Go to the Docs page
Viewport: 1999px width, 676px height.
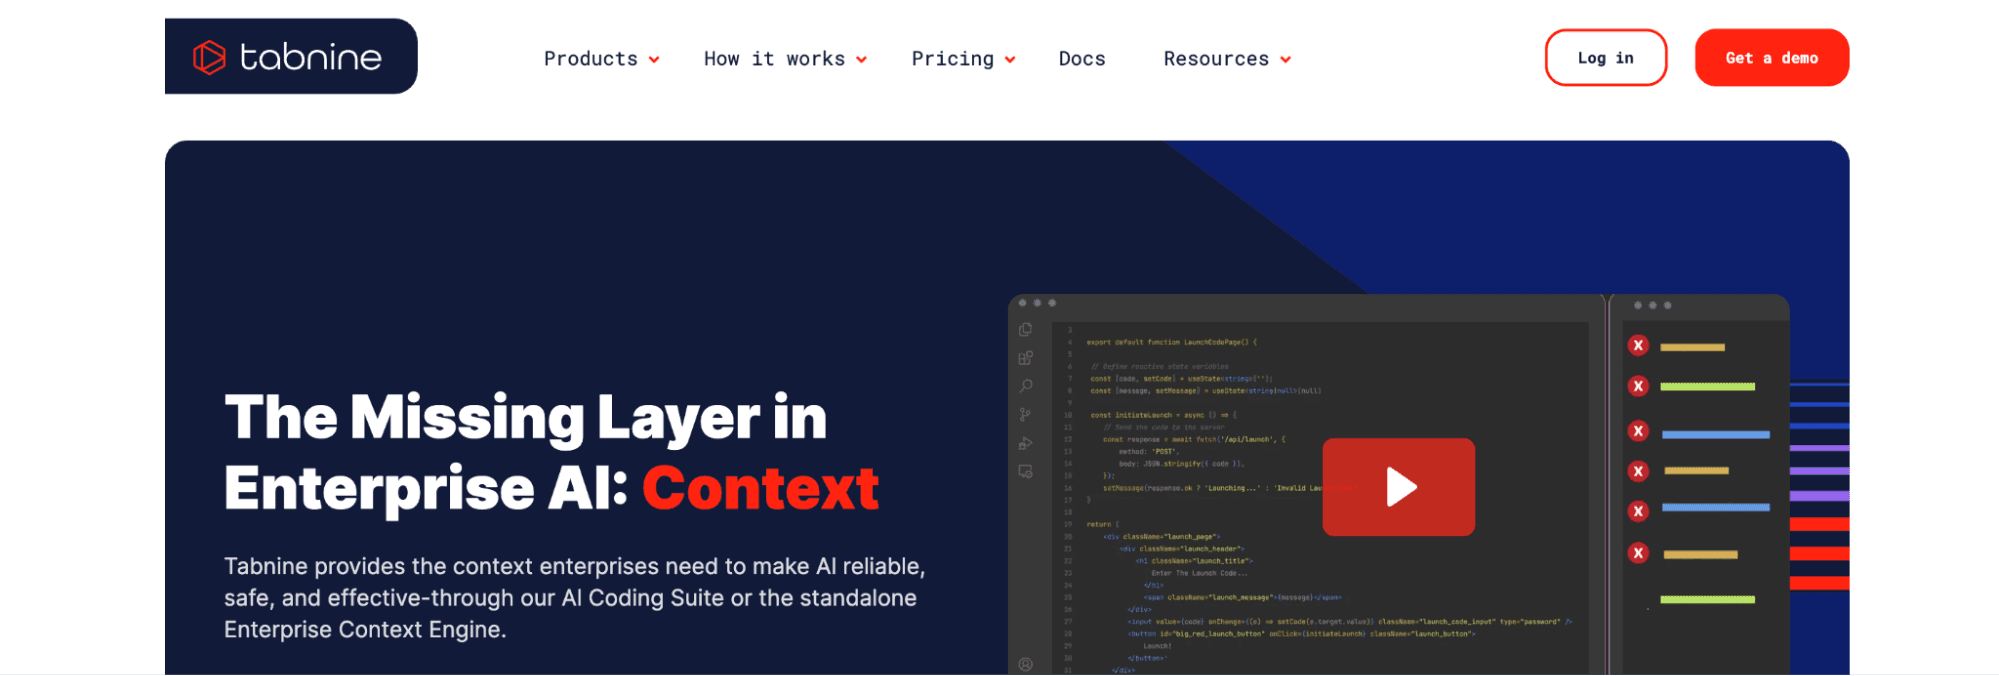click(1082, 59)
